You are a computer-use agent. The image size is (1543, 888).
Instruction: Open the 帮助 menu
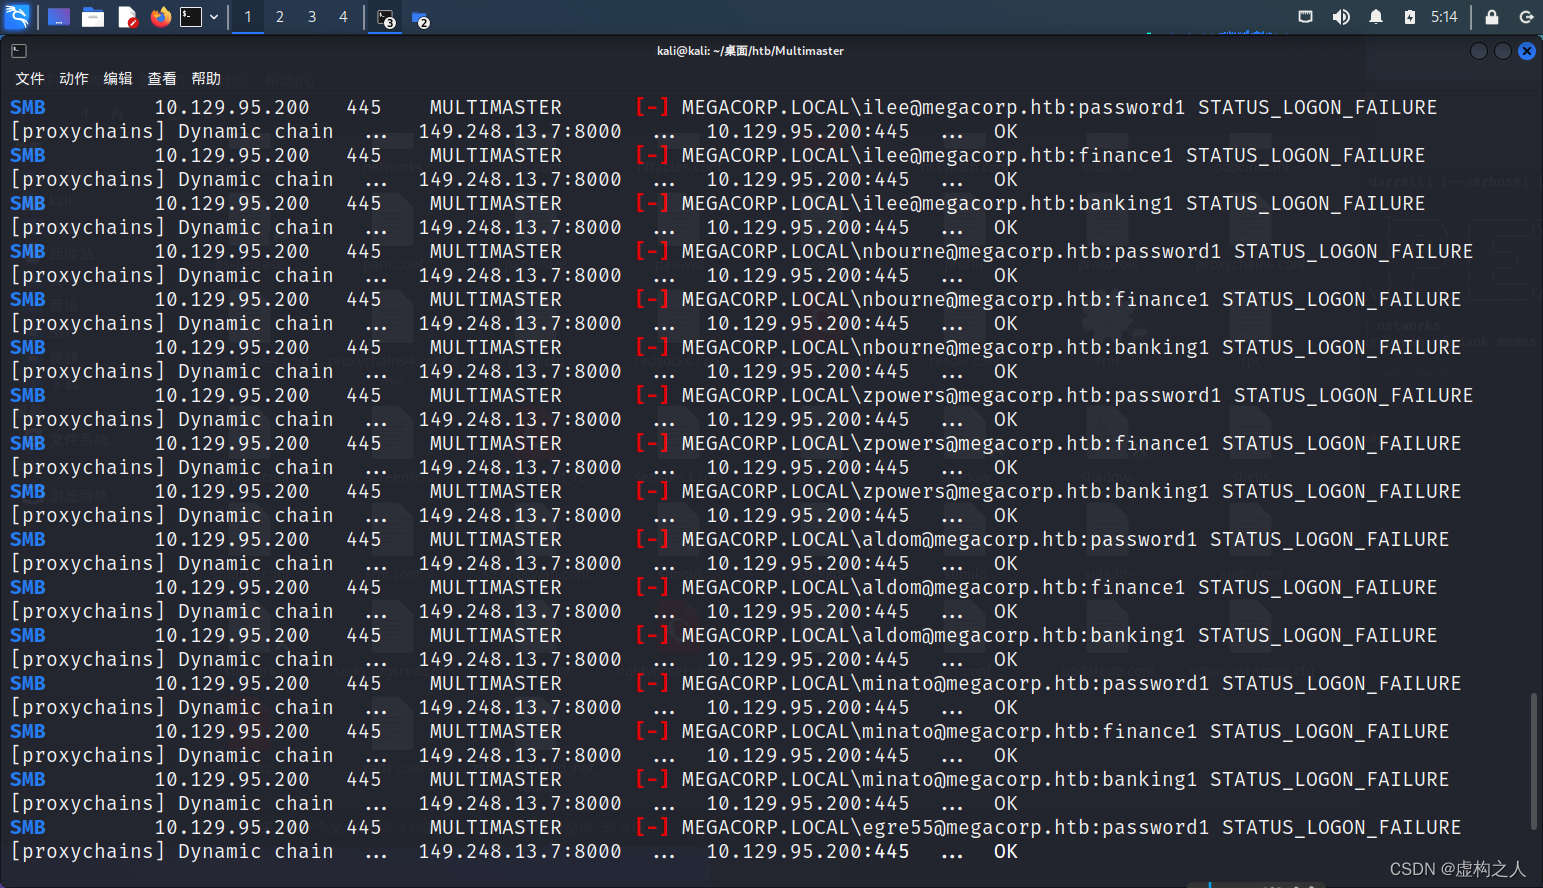[206, 78]
